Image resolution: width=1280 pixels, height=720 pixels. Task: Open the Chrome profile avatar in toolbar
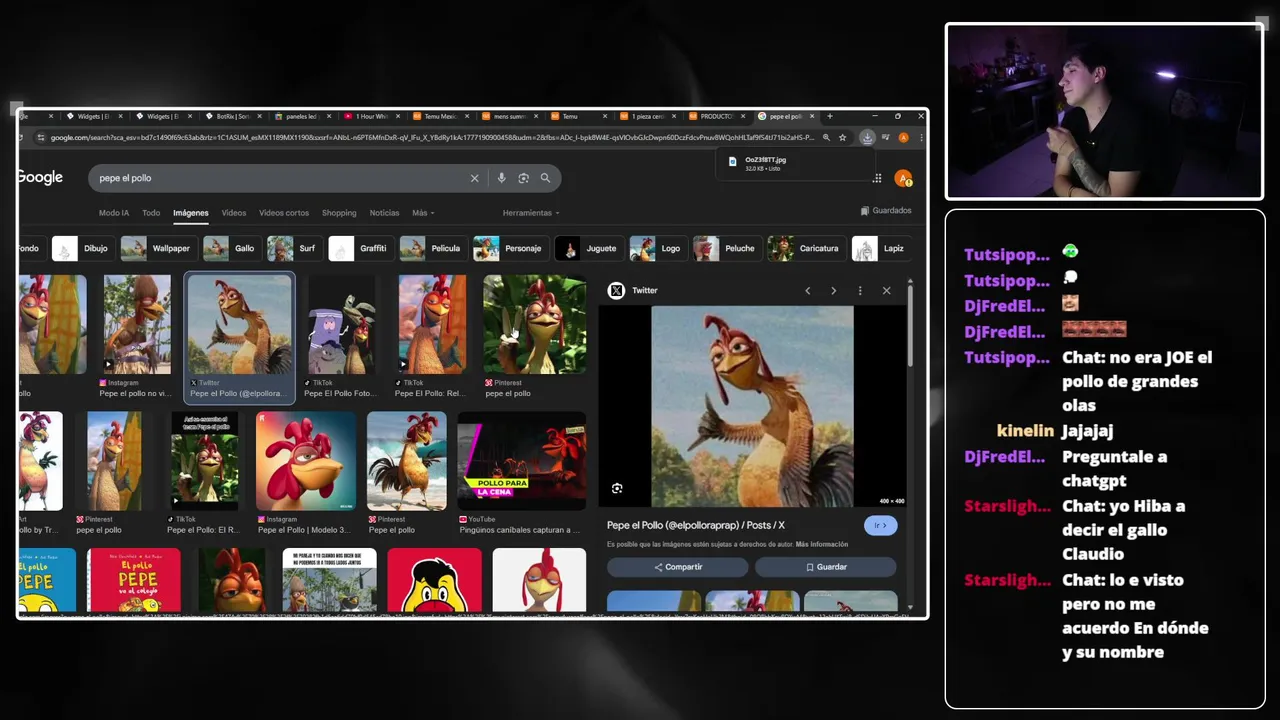(903, 138)
